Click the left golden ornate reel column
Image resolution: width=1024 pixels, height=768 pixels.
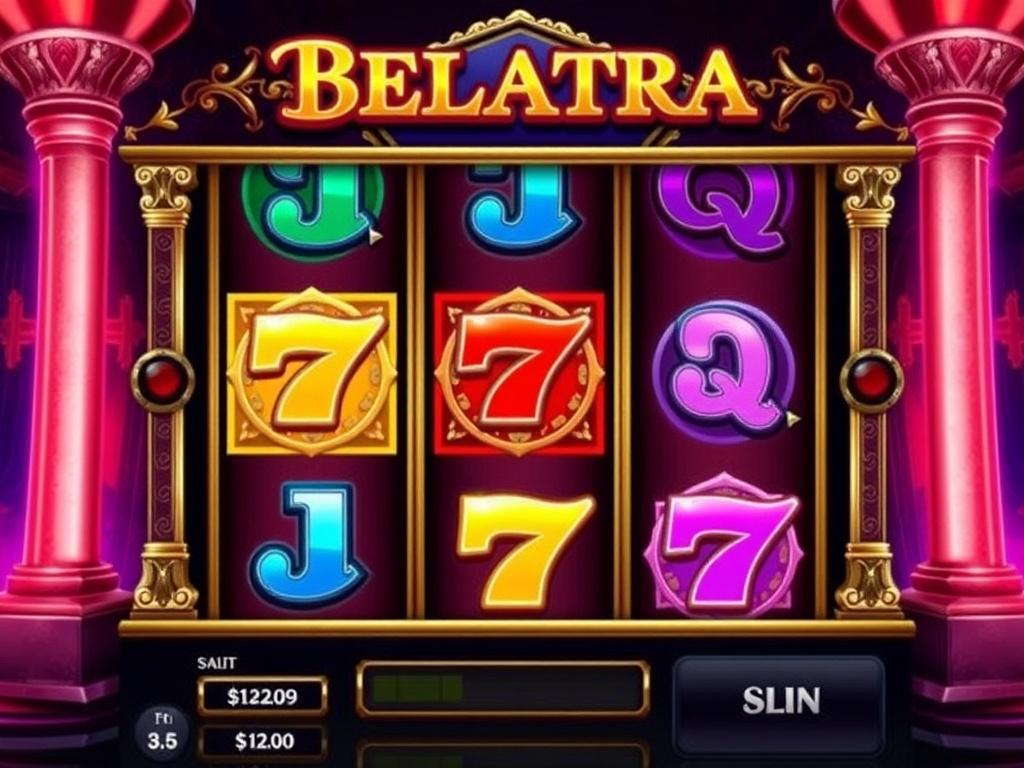[165, 391]
